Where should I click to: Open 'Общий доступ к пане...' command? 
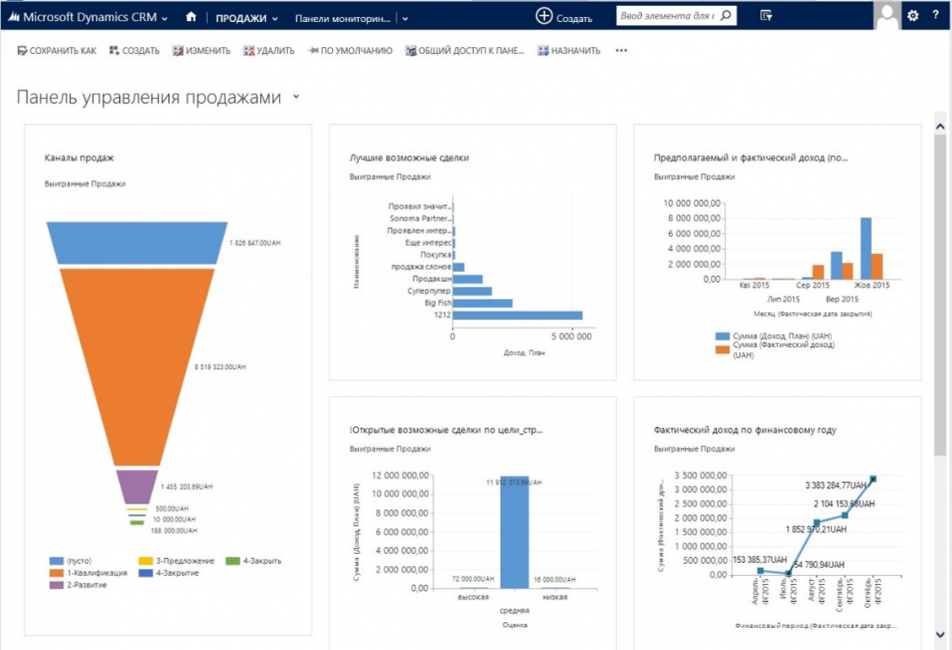tap(464, 51)
